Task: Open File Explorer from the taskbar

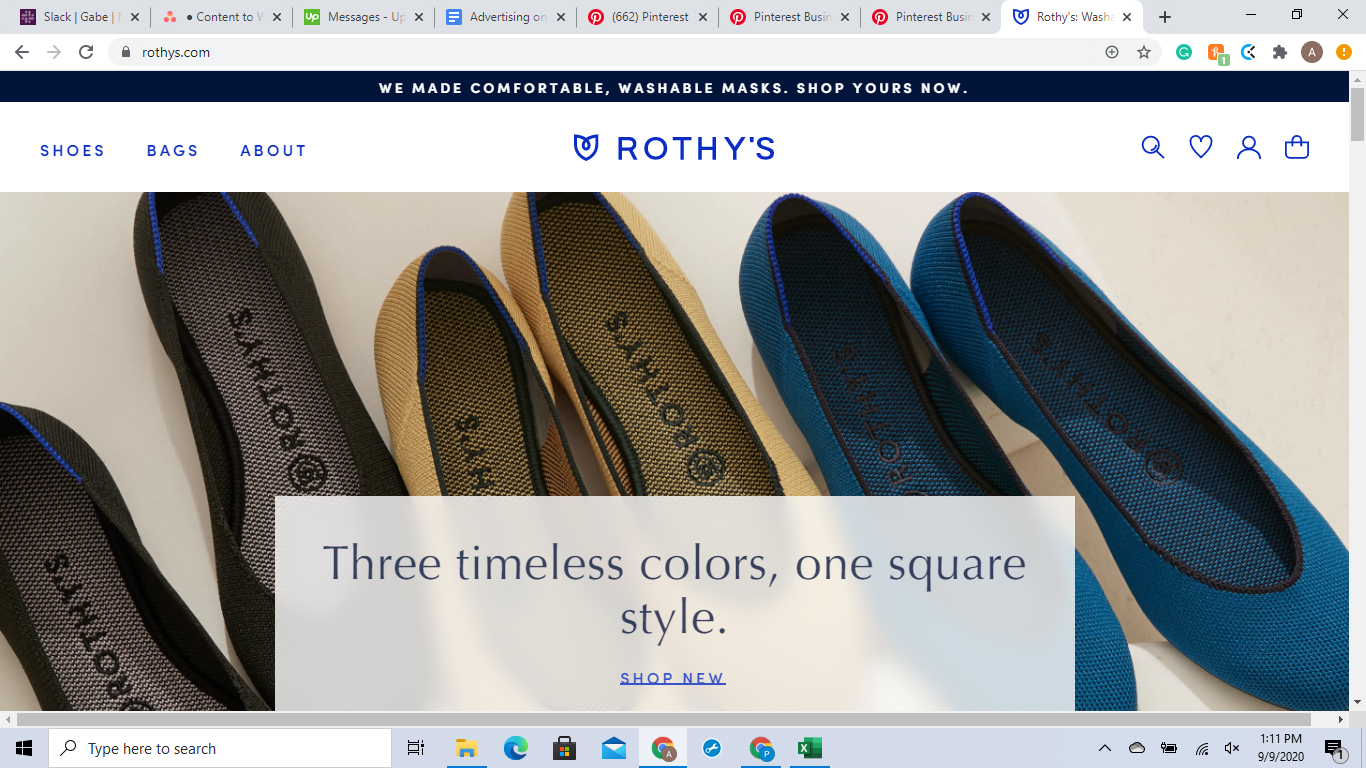Action: [466, 748]
